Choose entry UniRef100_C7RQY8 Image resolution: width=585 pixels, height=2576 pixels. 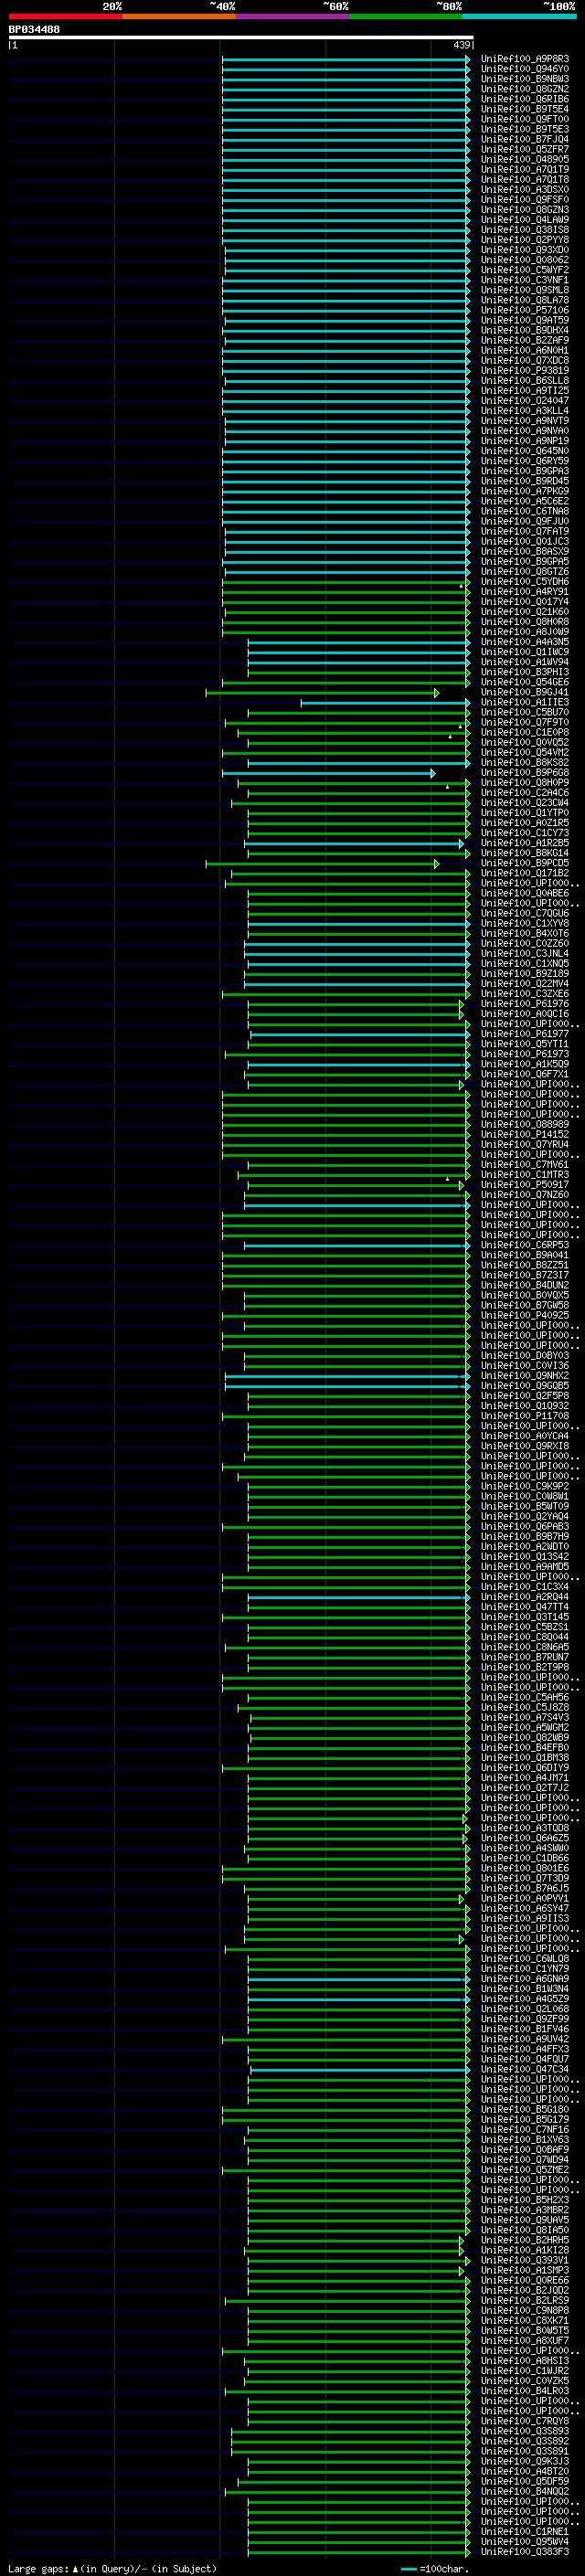coord(524,2421)
